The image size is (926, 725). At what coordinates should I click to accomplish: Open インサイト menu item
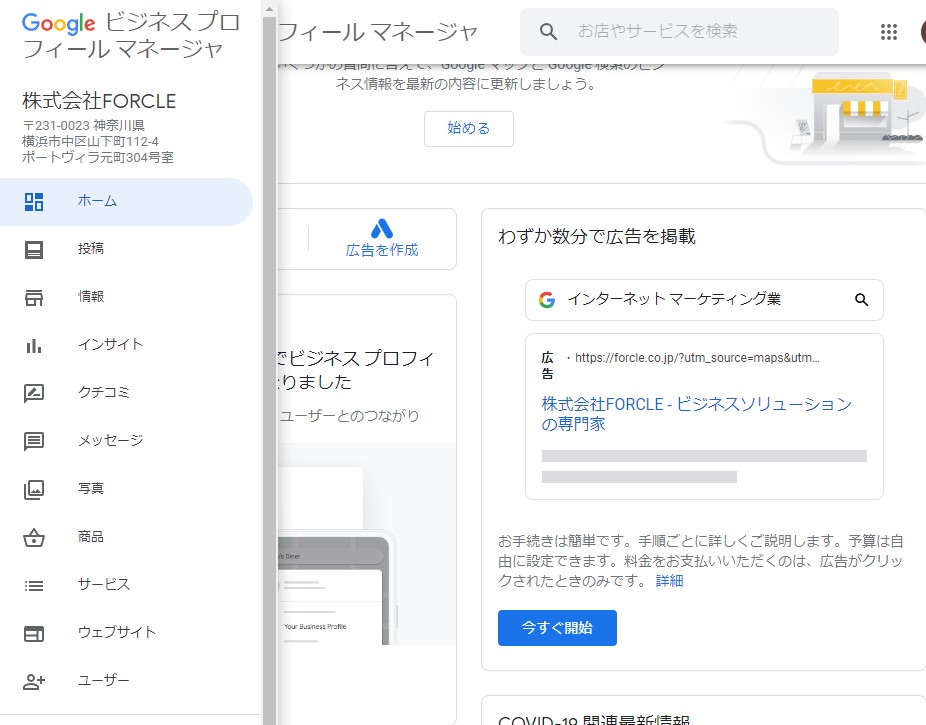(x=126, y=345)
